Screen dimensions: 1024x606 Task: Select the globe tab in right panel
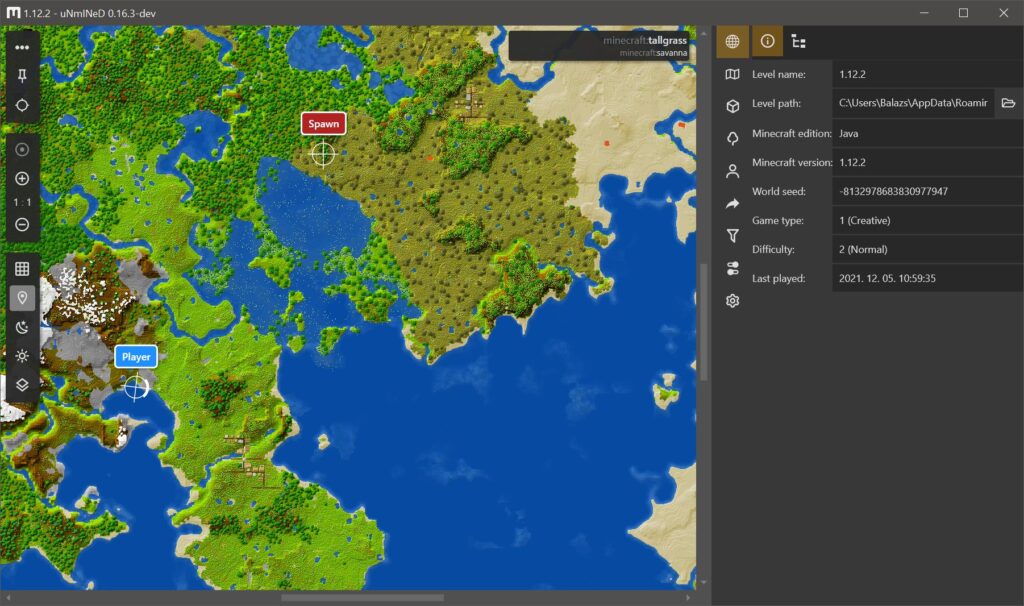[x=733, y=41]
